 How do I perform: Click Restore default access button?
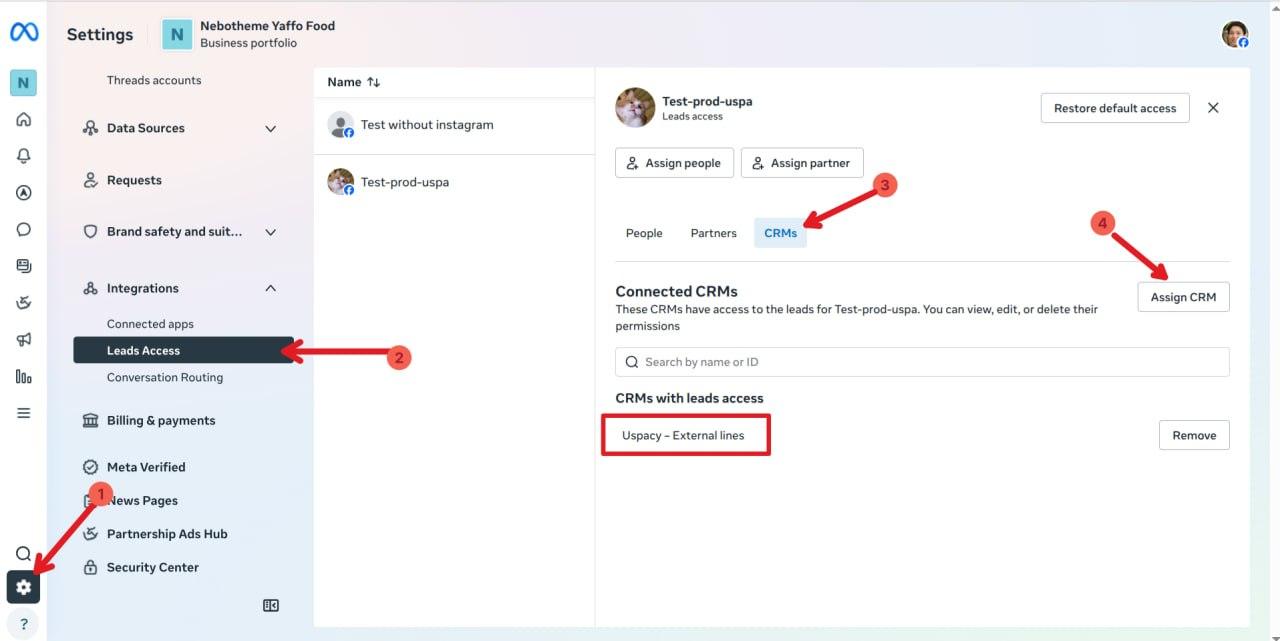click(x=1115, y=108)
